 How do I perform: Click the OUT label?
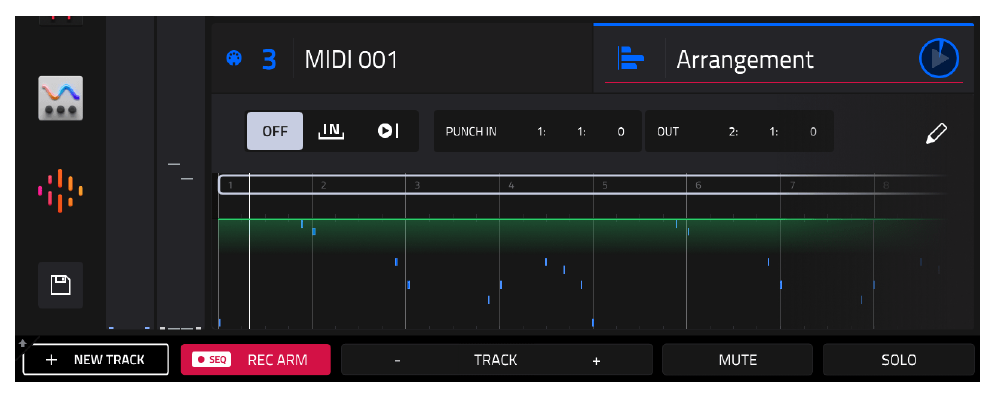tap(668, 132)
